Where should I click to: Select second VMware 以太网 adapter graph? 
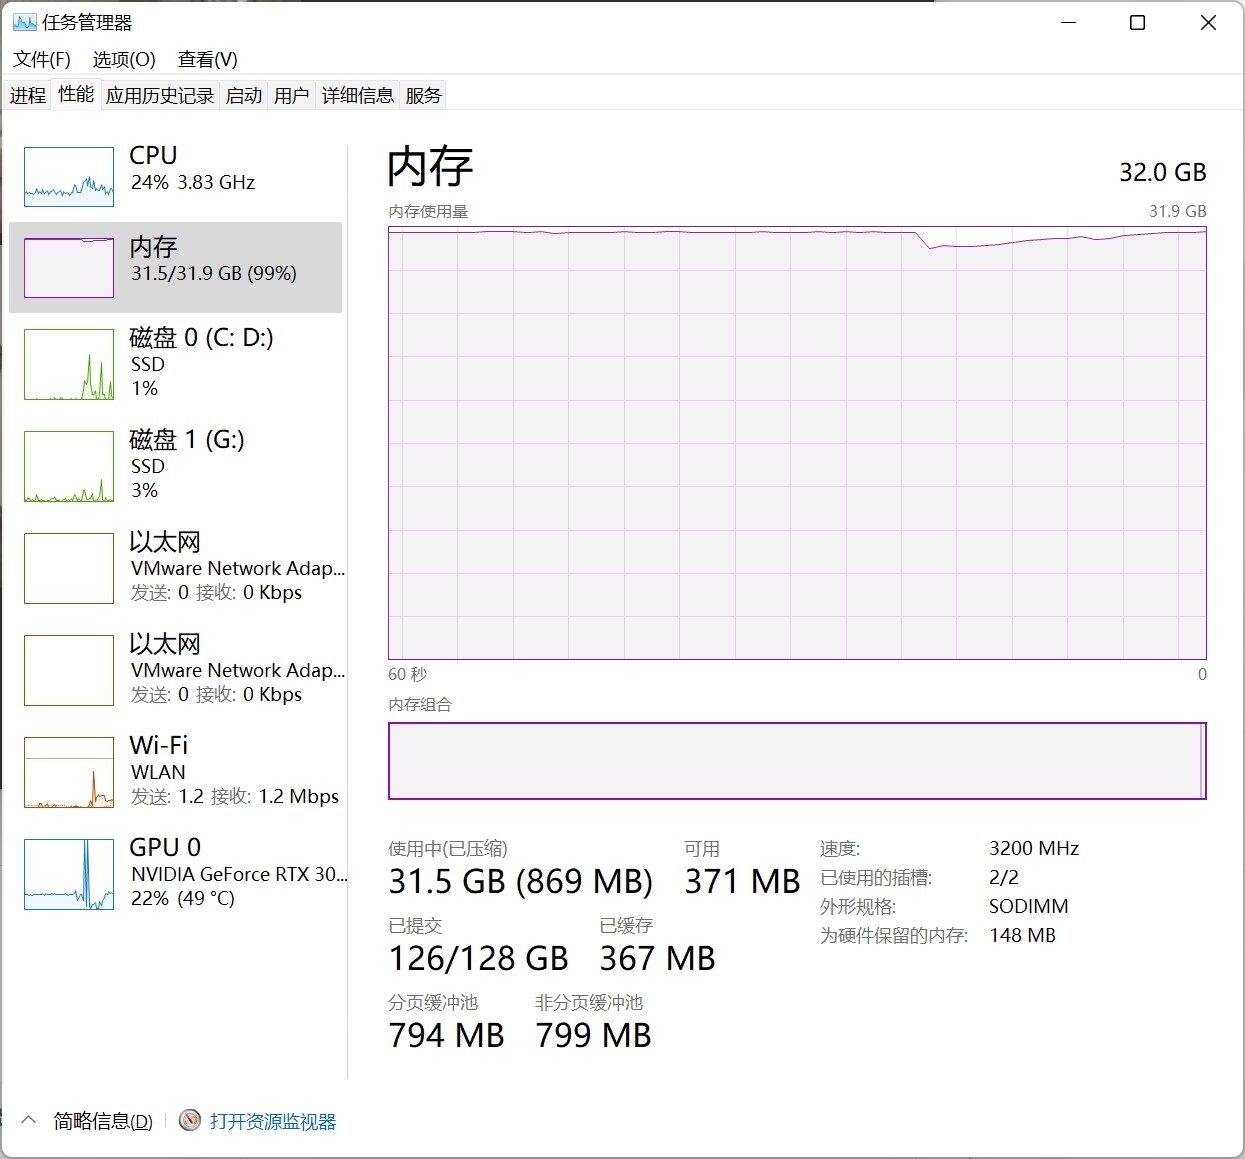pos(69,670)
